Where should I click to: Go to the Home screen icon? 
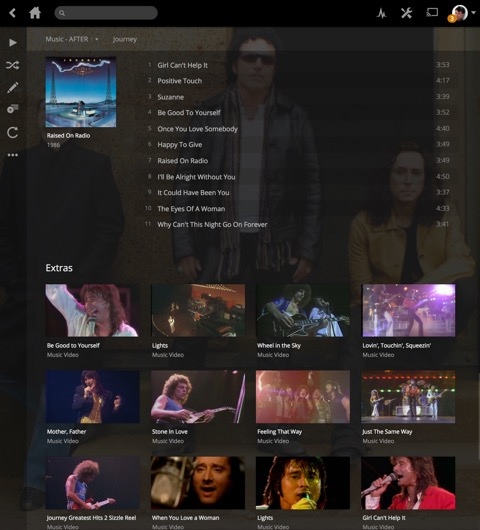pos(35,13)
